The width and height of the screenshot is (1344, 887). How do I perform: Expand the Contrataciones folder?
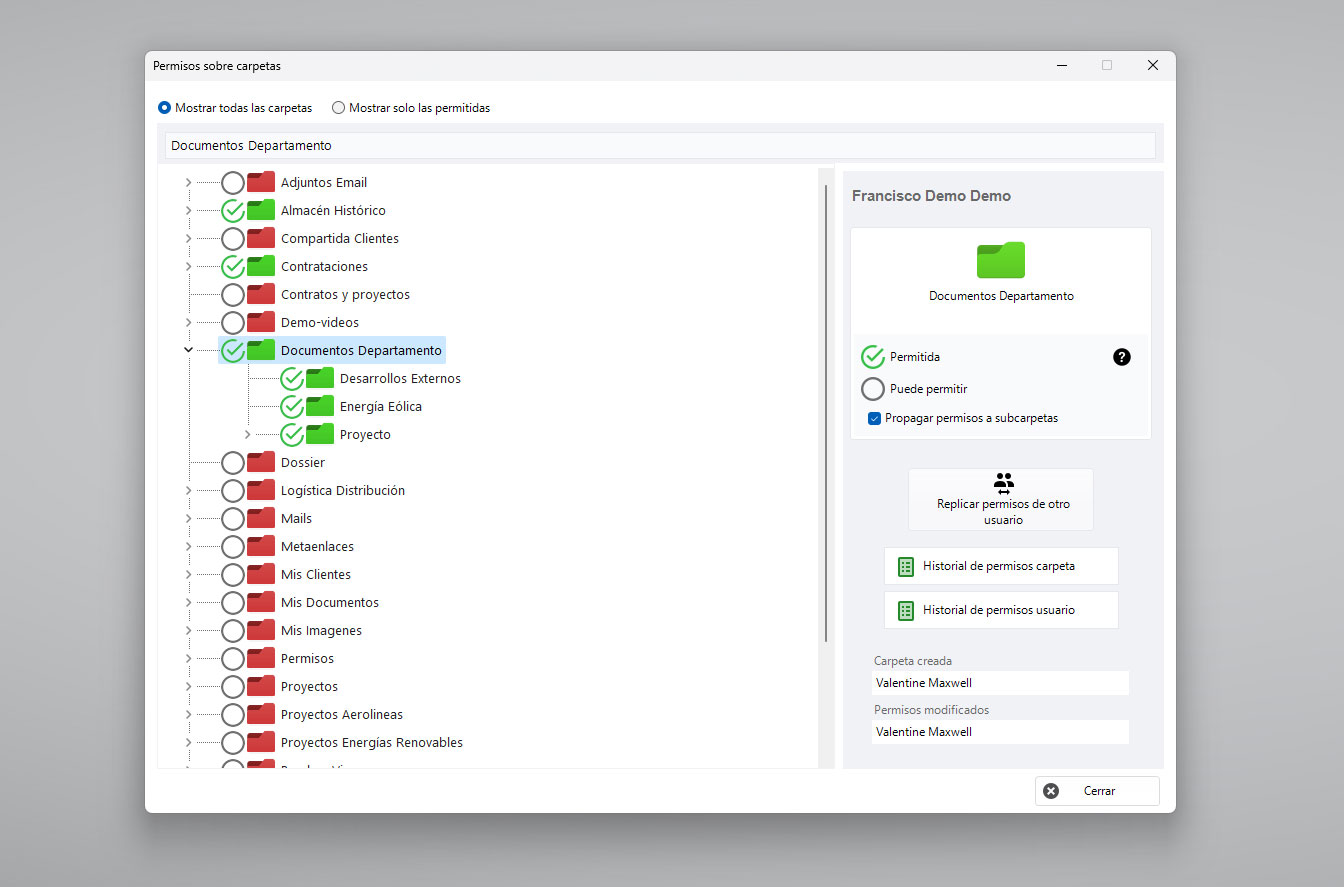click(x=188, y=266)
